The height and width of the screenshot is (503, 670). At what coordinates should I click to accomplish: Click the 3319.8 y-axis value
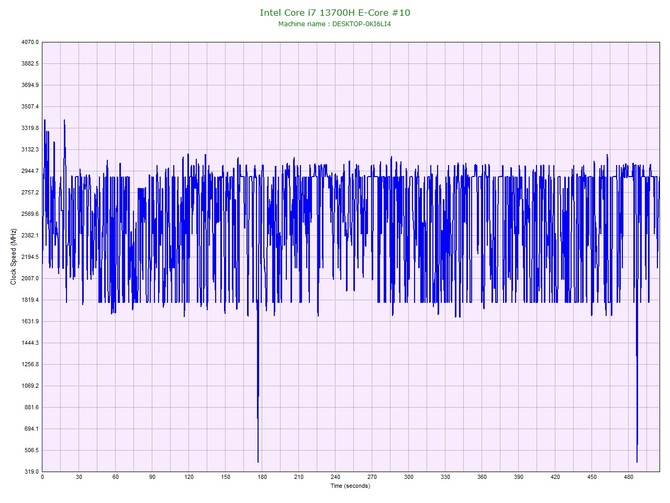click(30, 128)
